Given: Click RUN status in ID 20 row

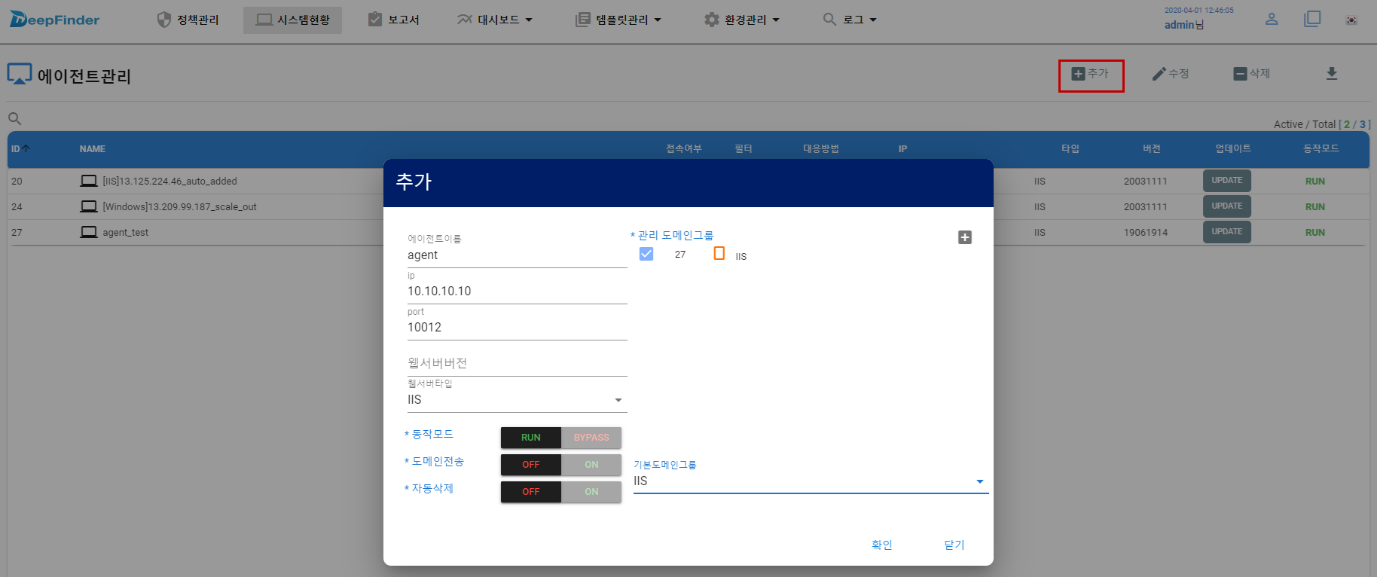Looking at the screenshot, I should coord(1314,181).
